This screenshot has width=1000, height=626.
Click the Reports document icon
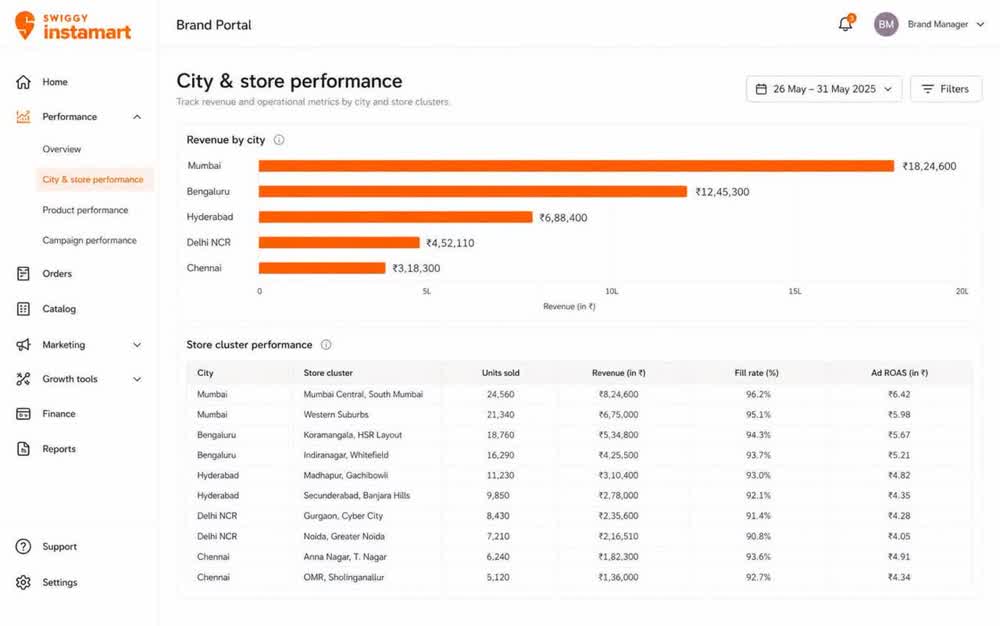(24, 449)
